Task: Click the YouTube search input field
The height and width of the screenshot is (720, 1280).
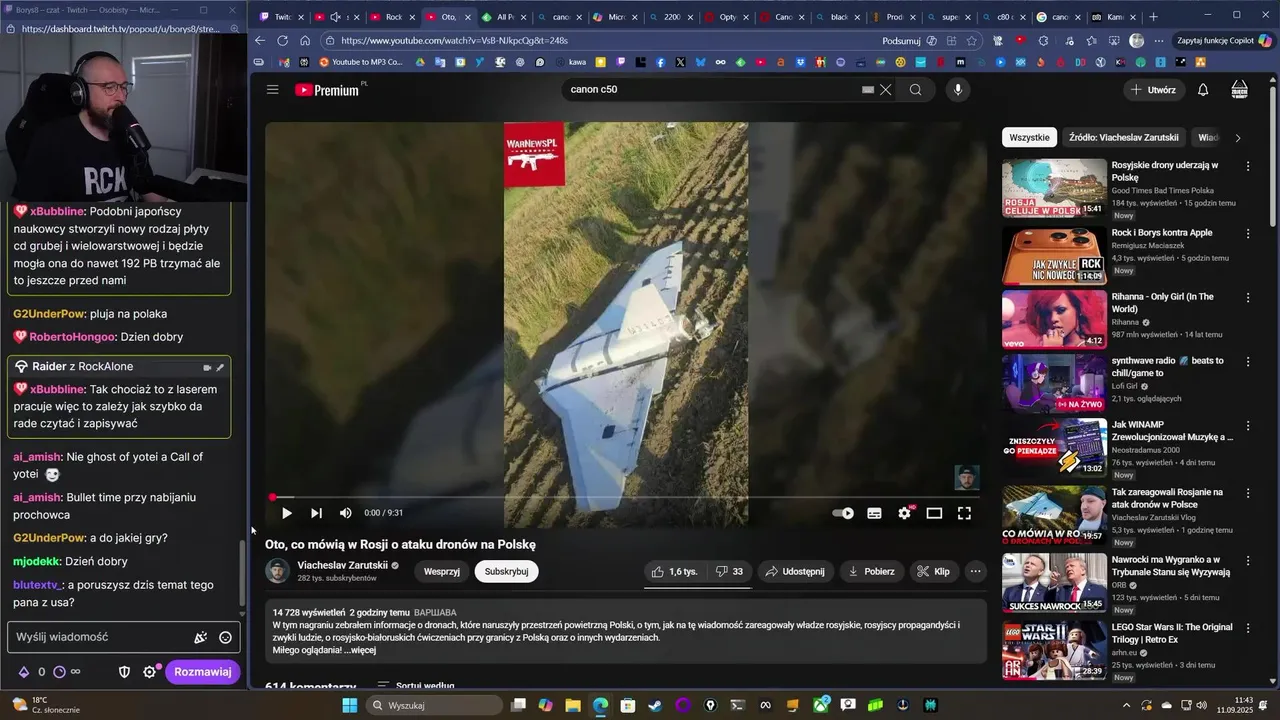Action: click(715, 90)
